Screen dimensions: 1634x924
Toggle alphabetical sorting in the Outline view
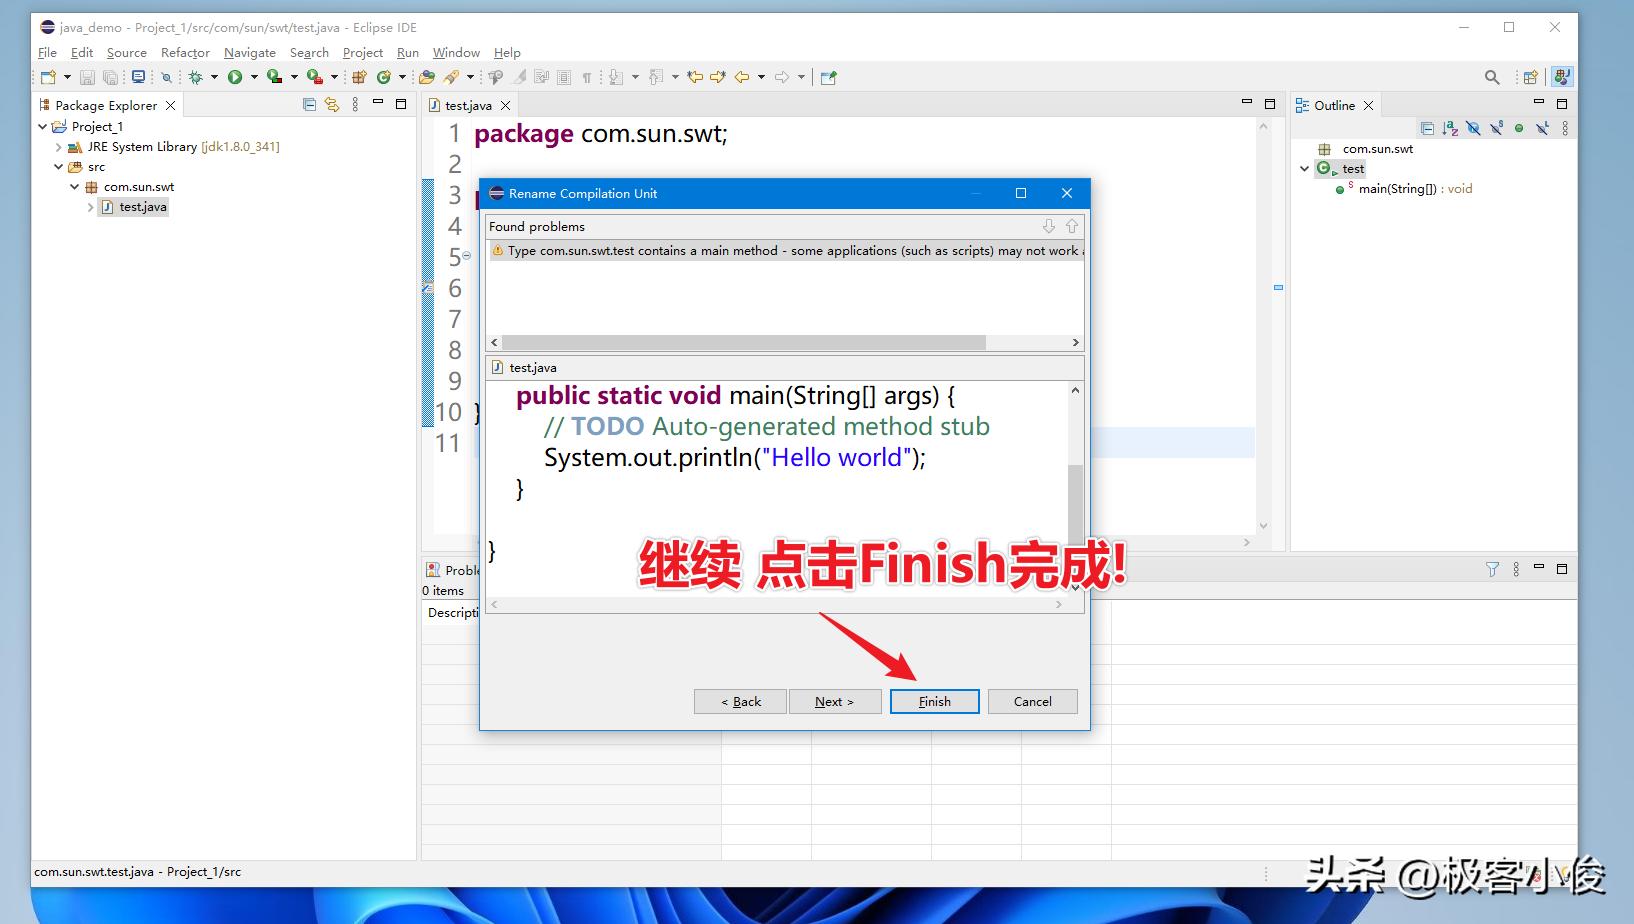tap(1450, 128)
